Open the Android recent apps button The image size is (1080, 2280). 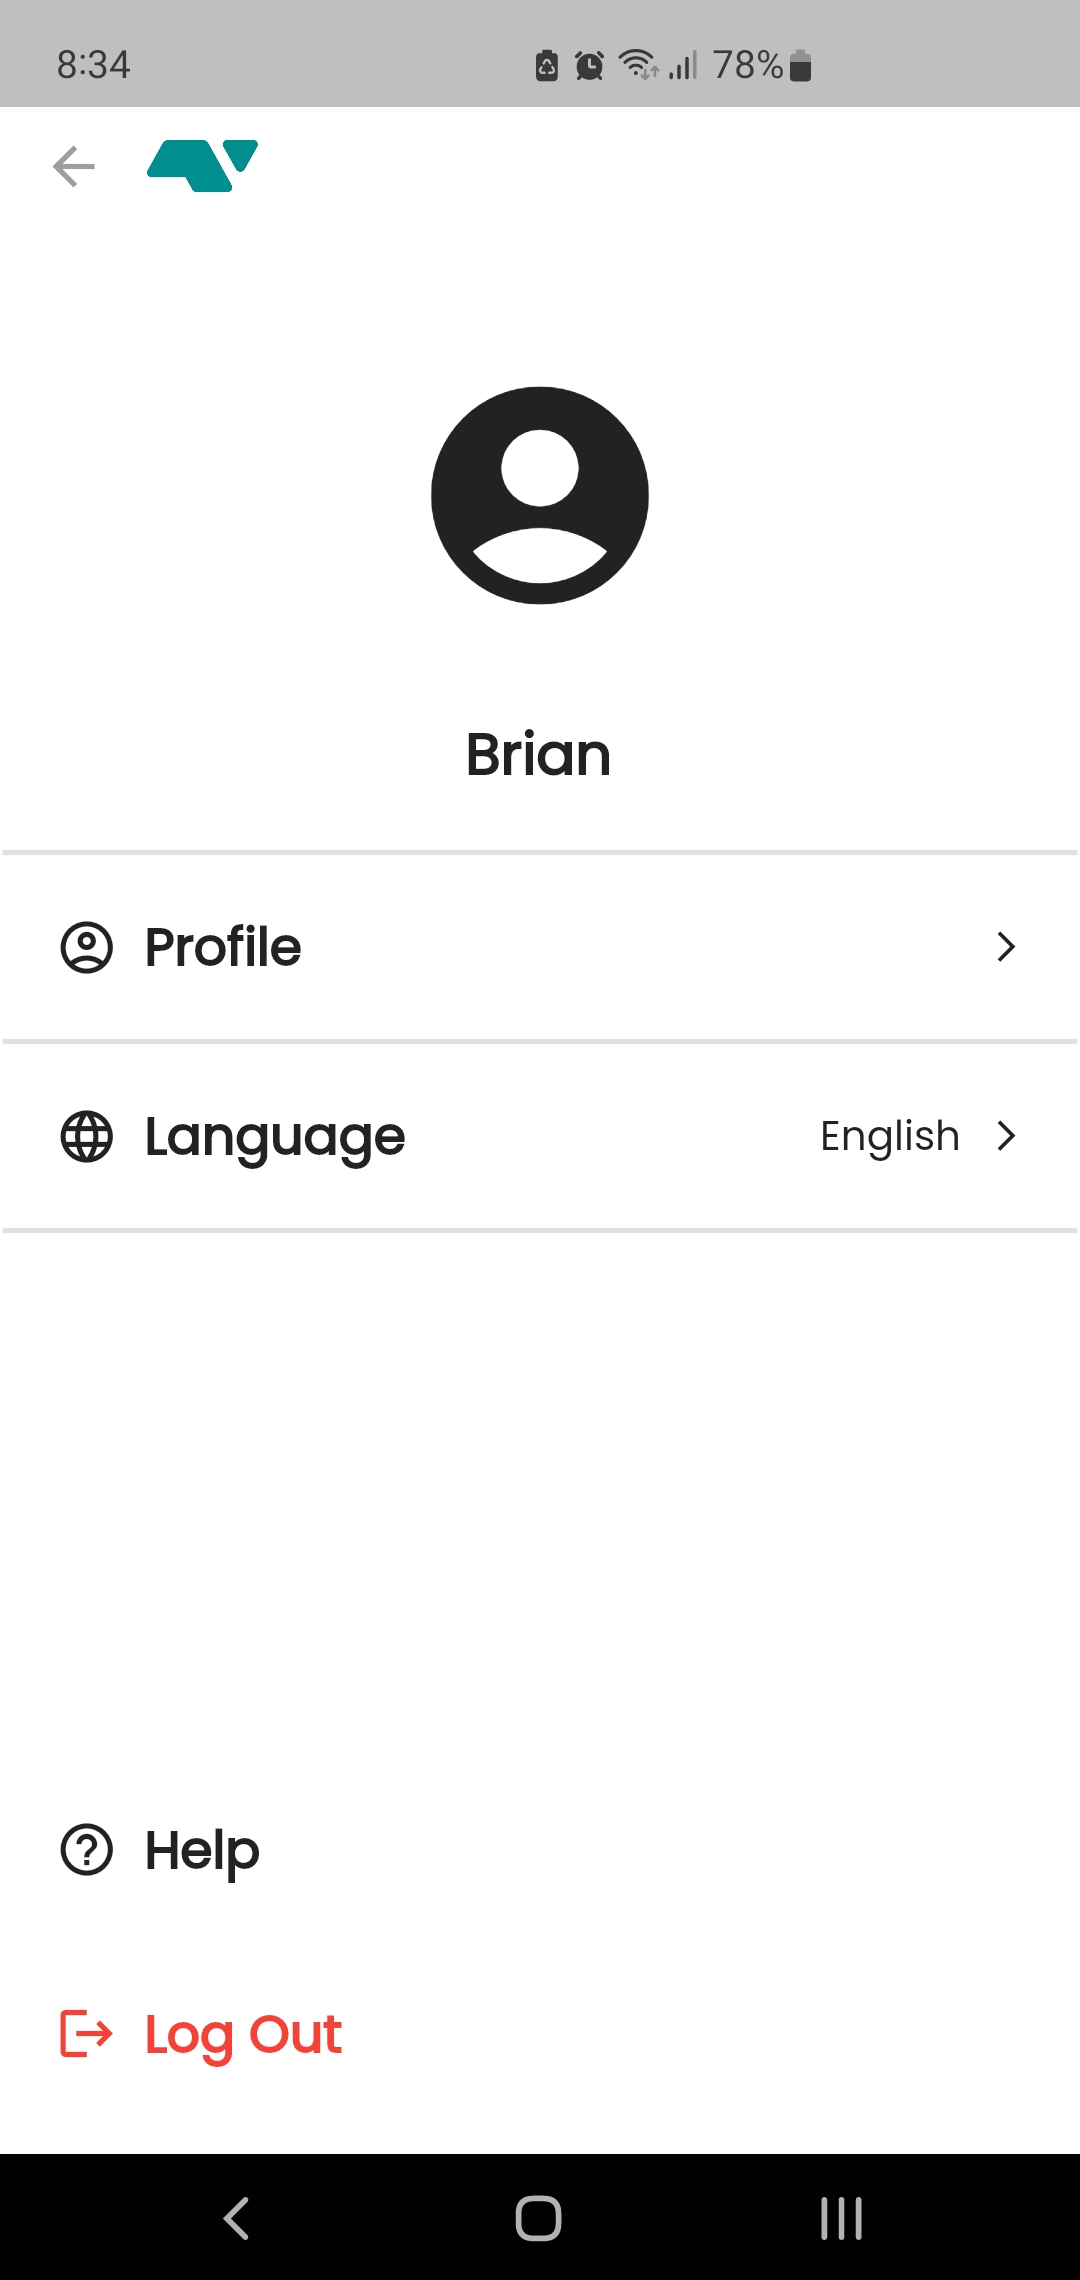(841, 2218)
